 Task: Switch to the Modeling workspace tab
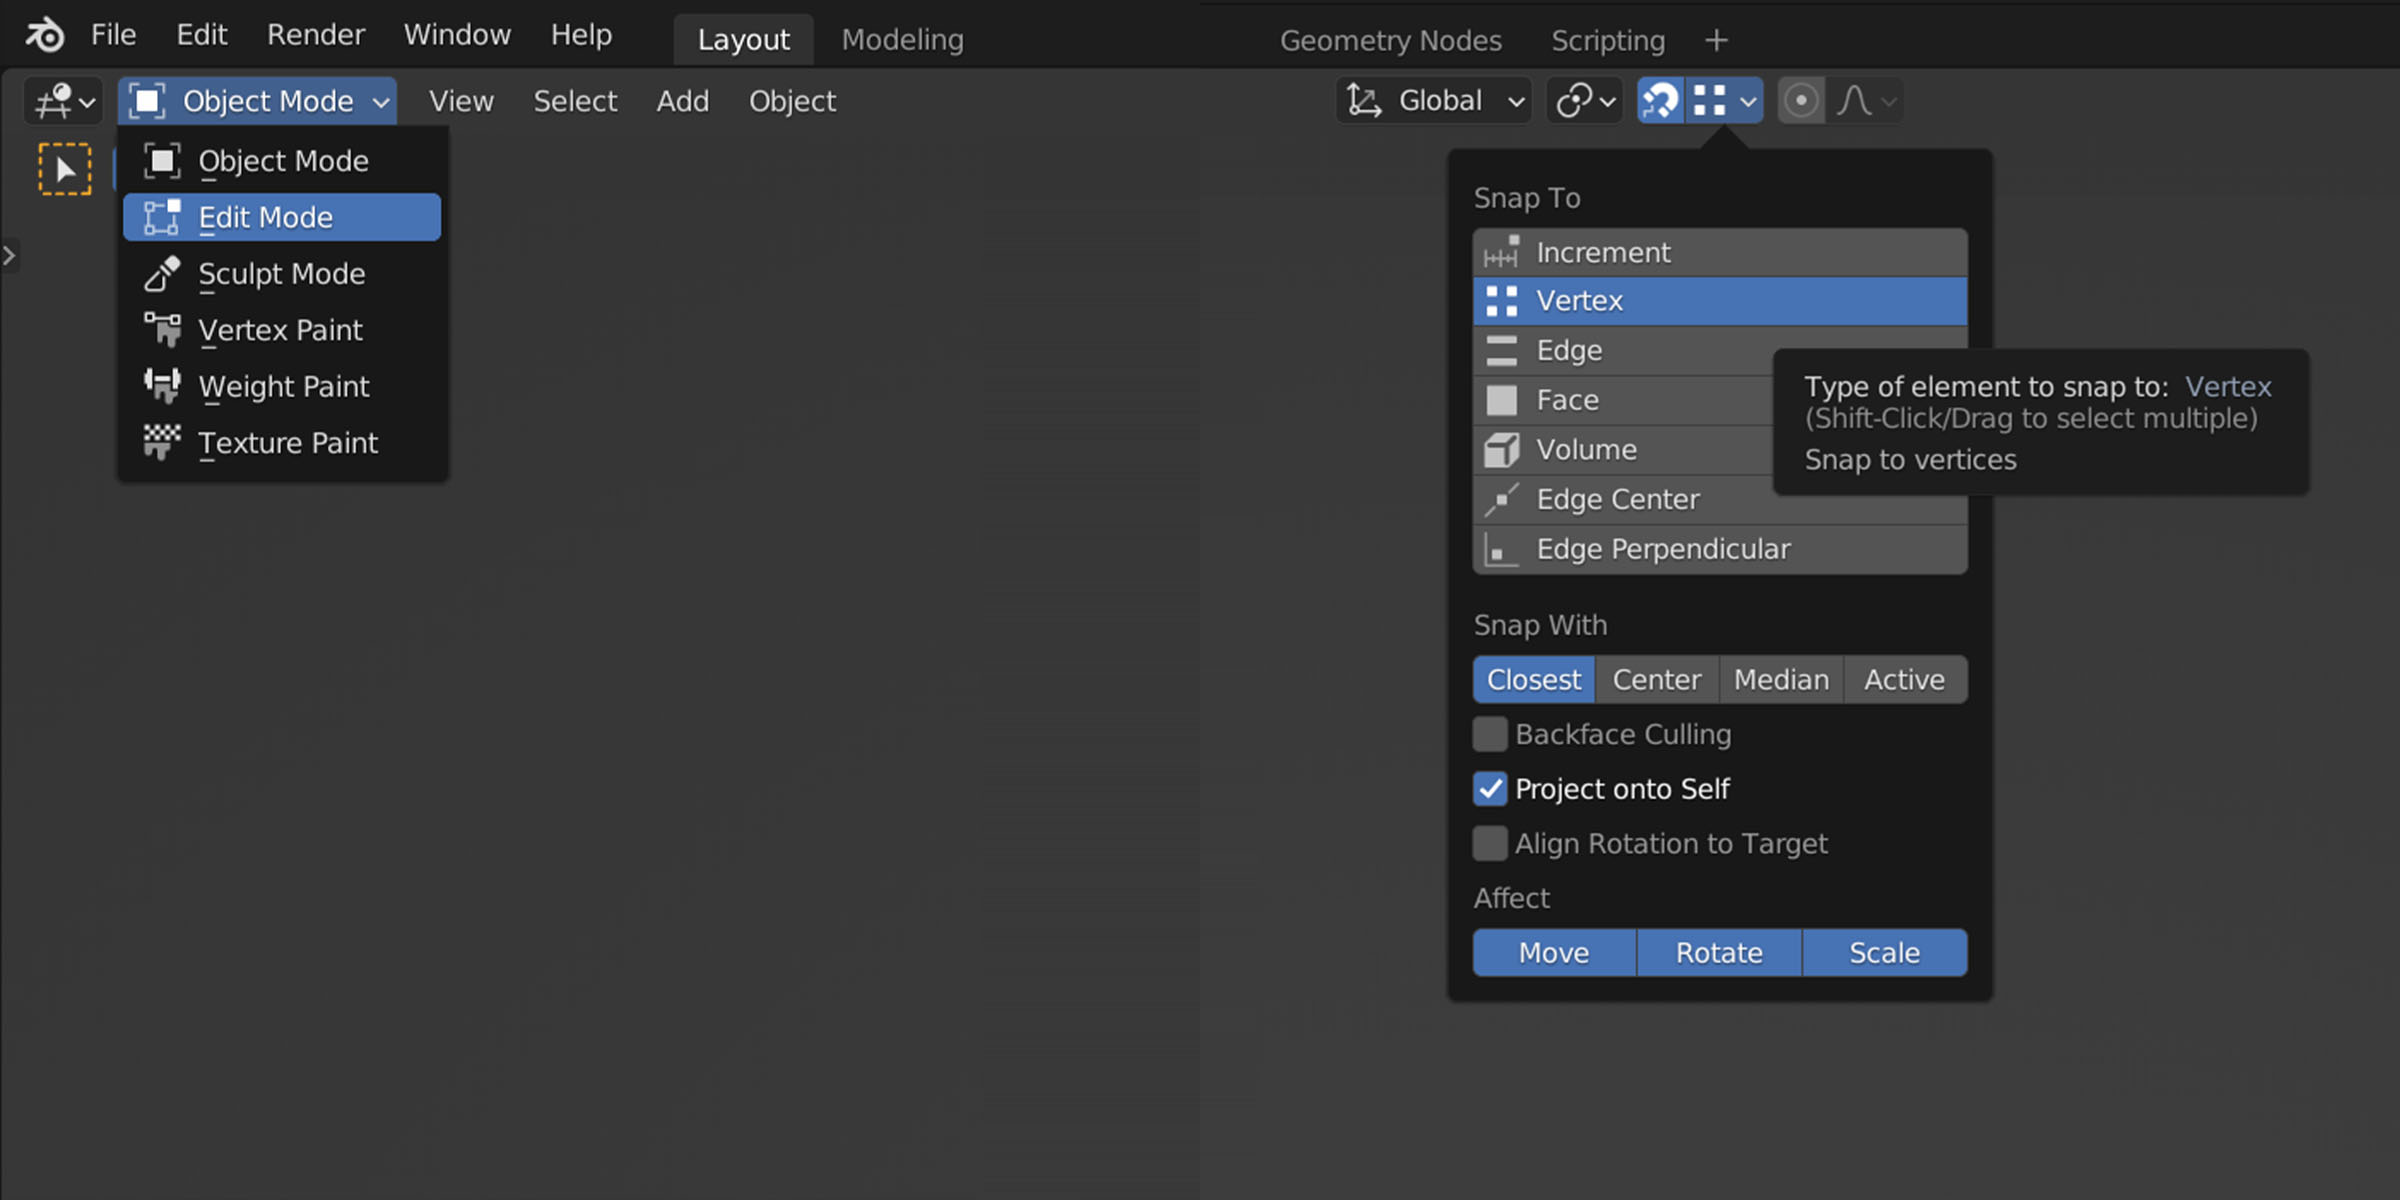coord(902,40)
